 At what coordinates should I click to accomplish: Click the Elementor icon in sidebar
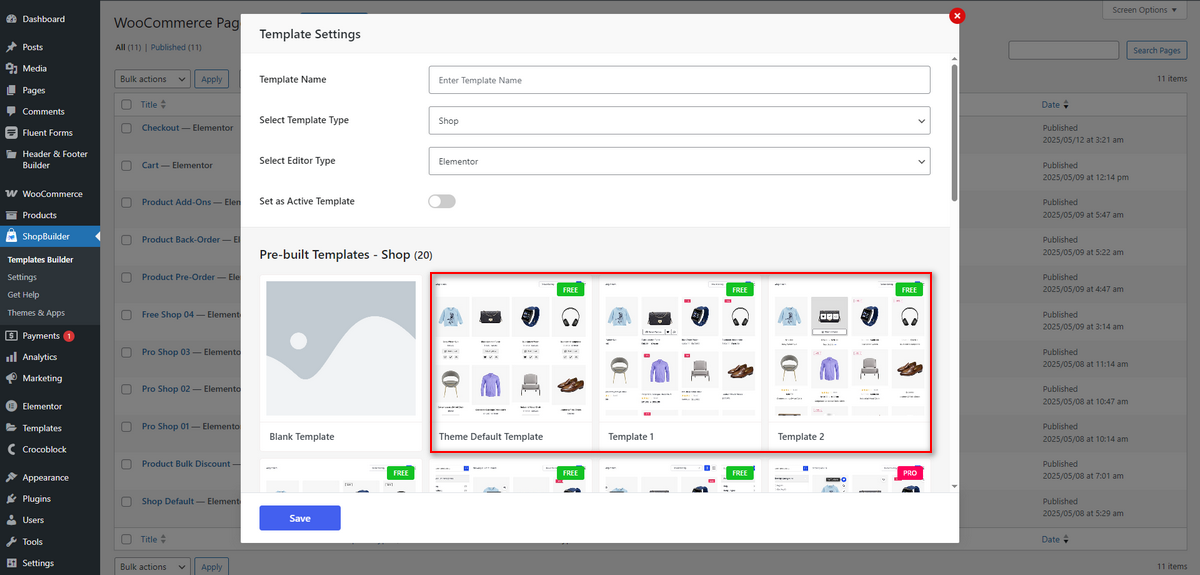[x=11, y=406]
